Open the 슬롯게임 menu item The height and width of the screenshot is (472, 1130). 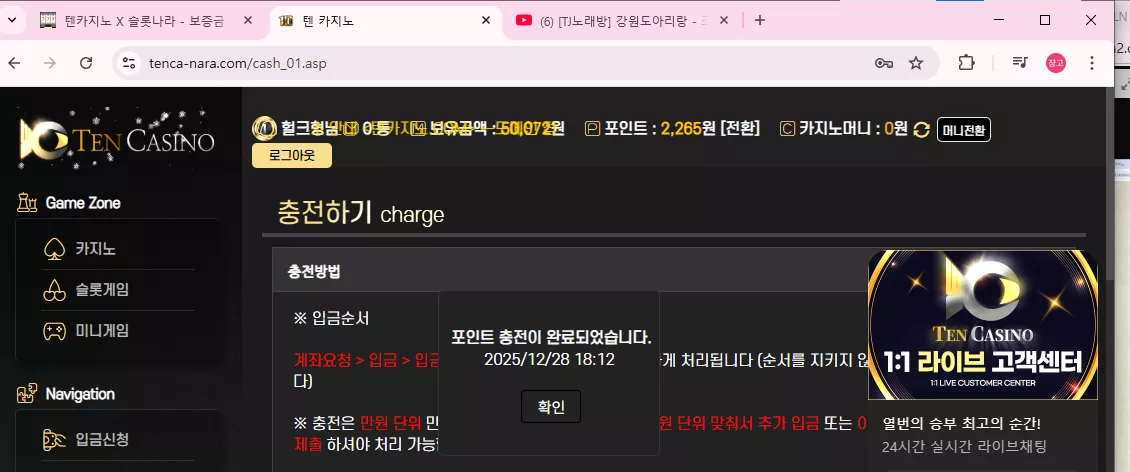[x=102, y=290]
